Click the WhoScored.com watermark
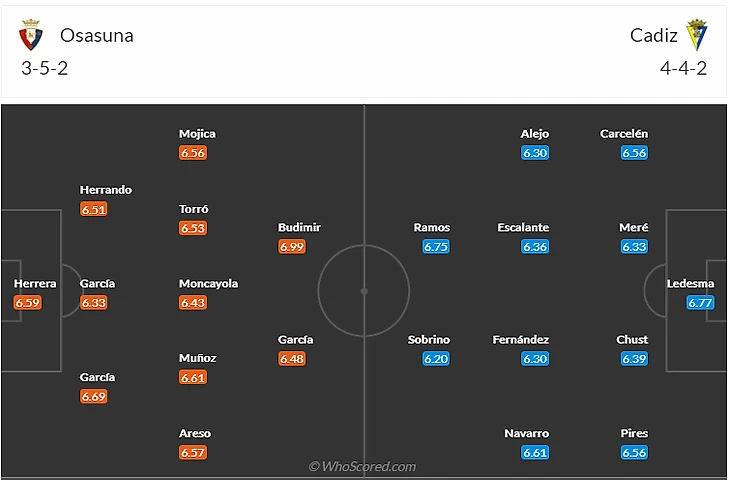 (362, 466)
